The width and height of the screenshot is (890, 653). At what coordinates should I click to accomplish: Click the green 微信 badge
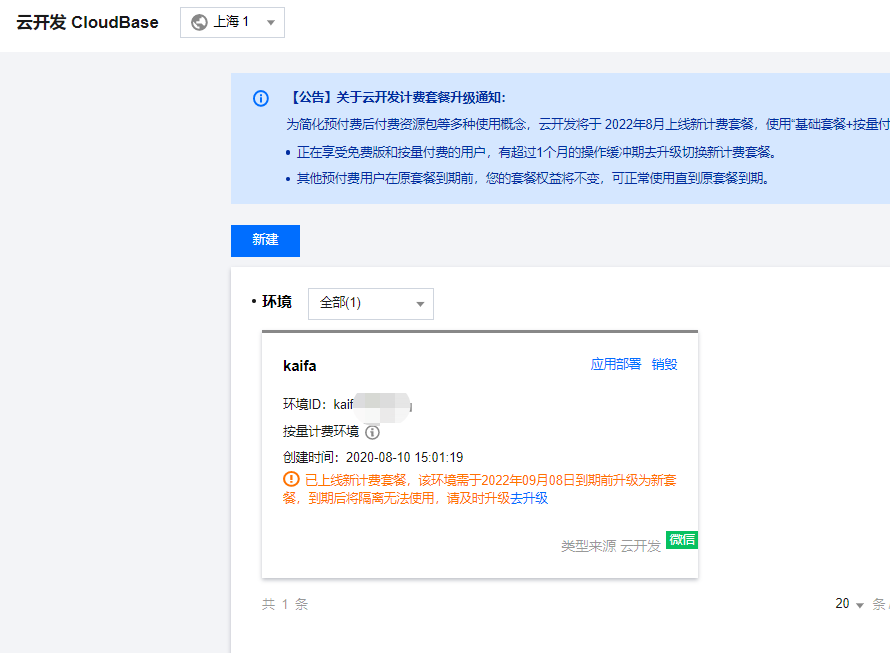(682, 539)
